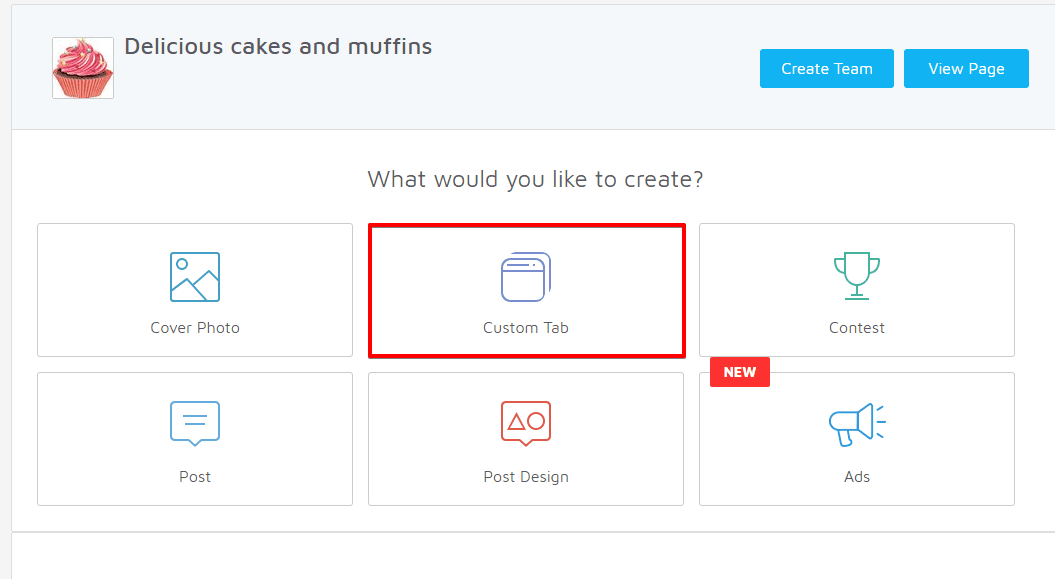Click the Contest trophy icon
1055x579 pixels.
coord(856,276)
